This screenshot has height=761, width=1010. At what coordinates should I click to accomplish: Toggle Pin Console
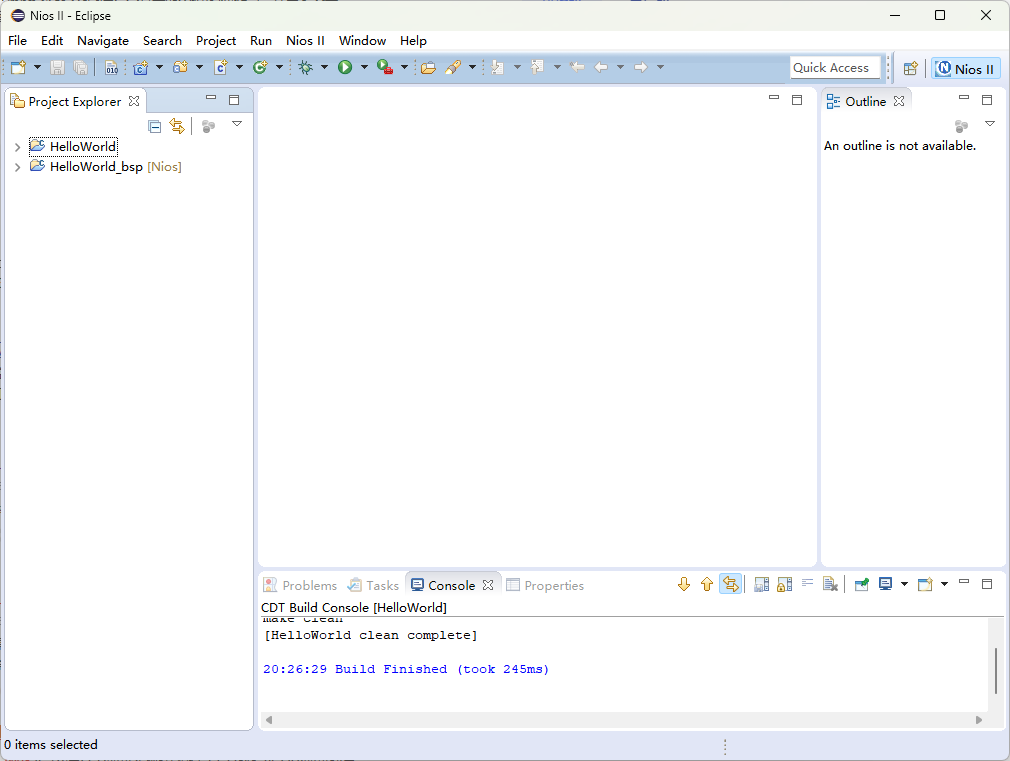click(861, 584)
